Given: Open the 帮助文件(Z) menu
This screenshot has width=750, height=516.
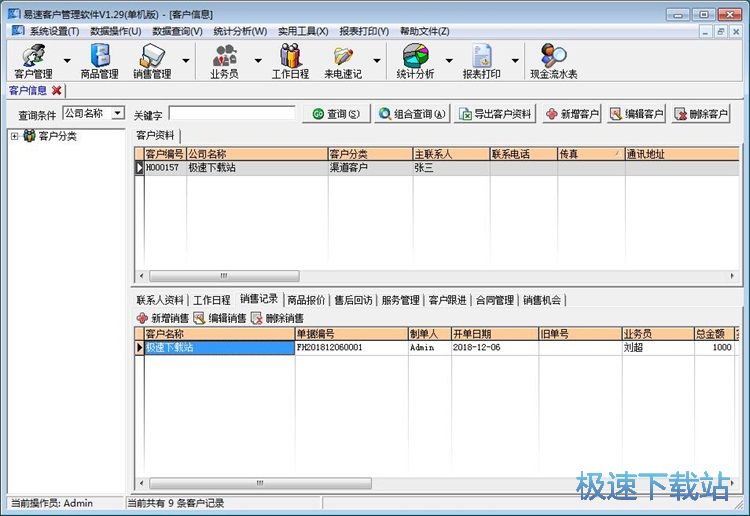Looking at the screenshot, I should [425, 31].
